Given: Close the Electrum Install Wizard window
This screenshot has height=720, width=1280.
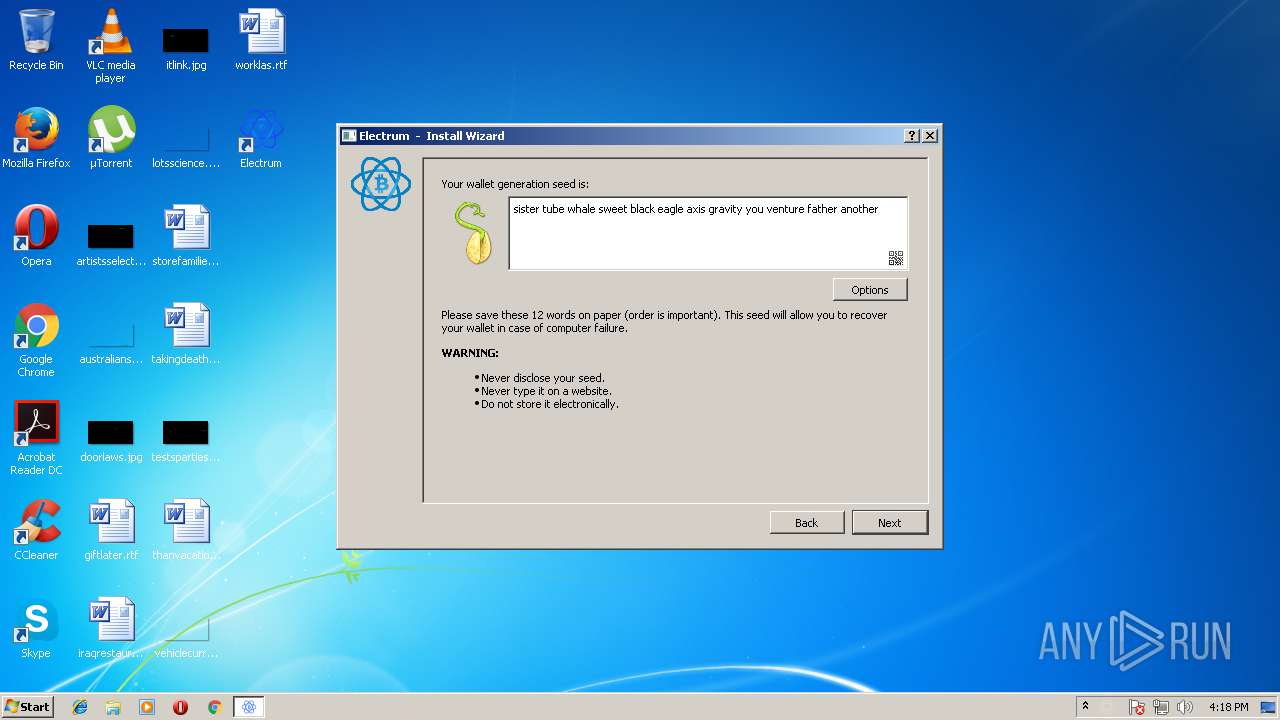Looking at the screenshot, I should tap(930, 136).
